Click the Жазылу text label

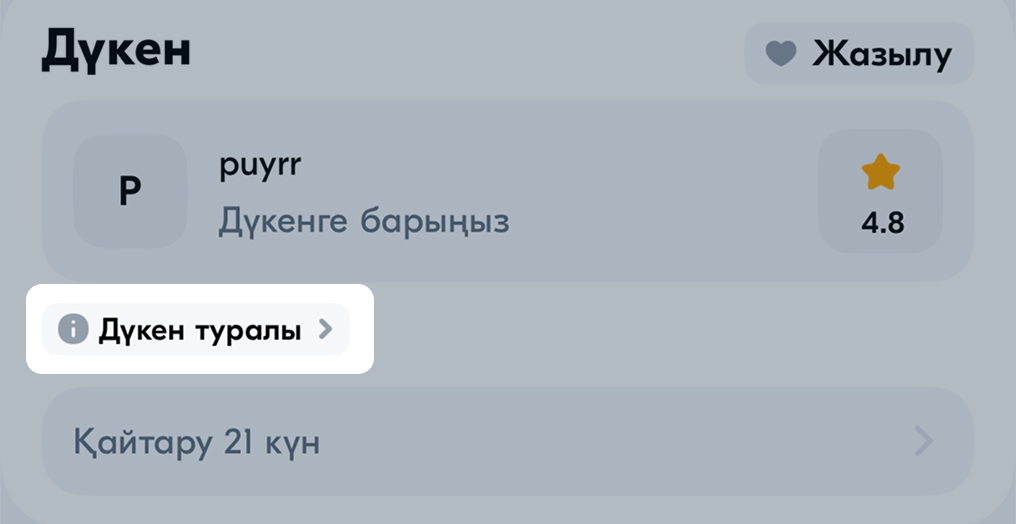pos(882,54)
